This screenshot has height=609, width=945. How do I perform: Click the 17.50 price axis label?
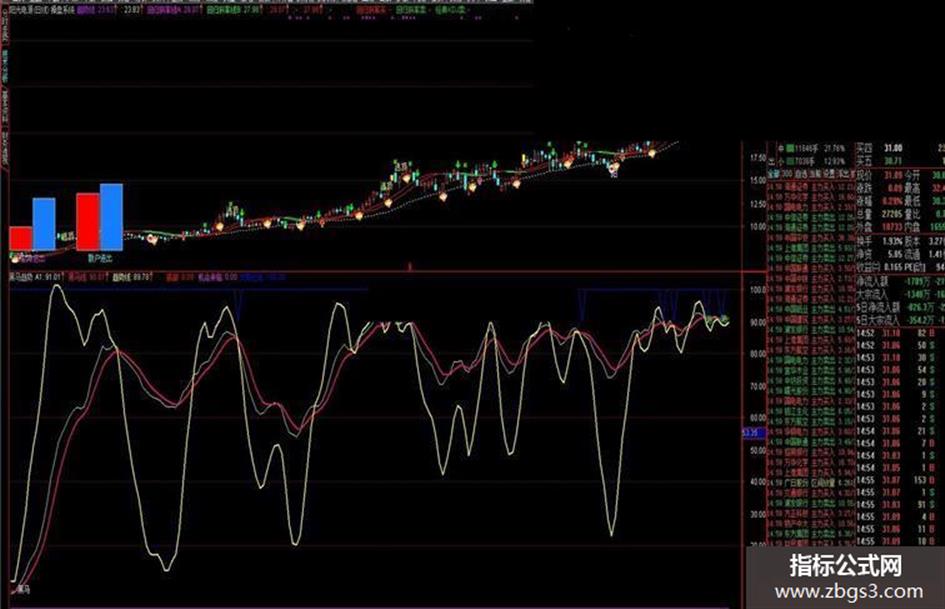(758, 158)
